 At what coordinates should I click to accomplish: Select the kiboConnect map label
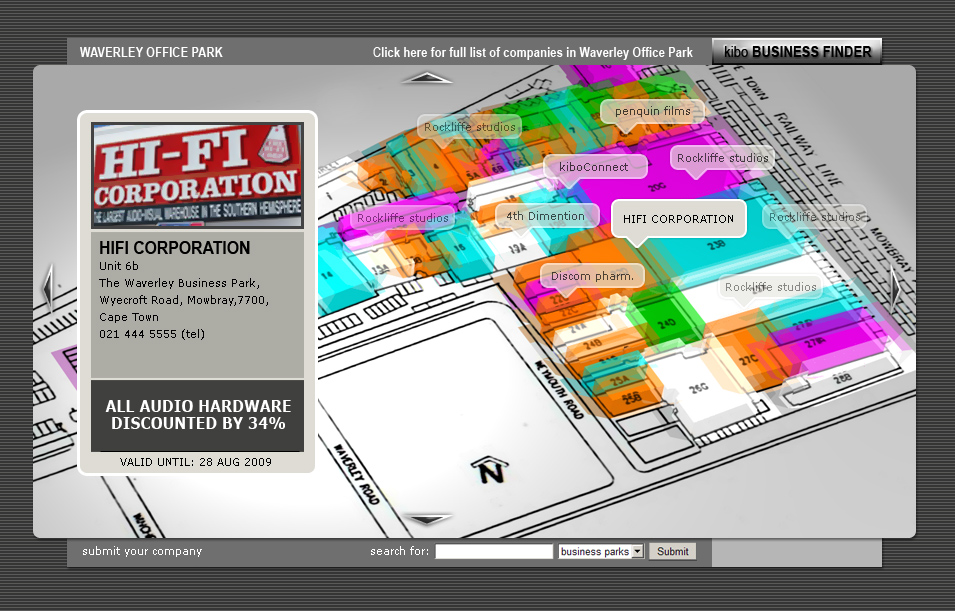pyautogui.click(x=594, y=167)
